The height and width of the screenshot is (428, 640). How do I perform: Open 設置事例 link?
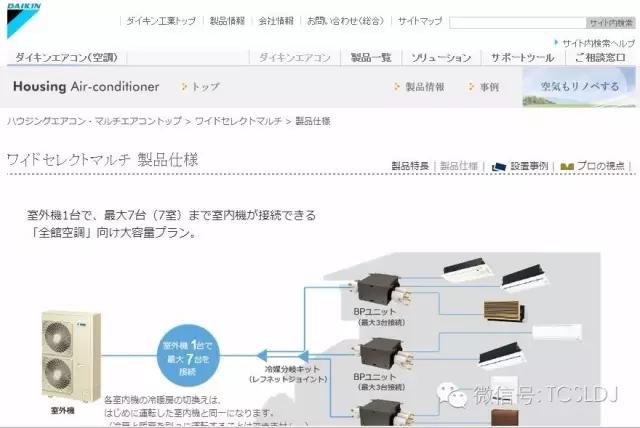(x=529, y=166)
